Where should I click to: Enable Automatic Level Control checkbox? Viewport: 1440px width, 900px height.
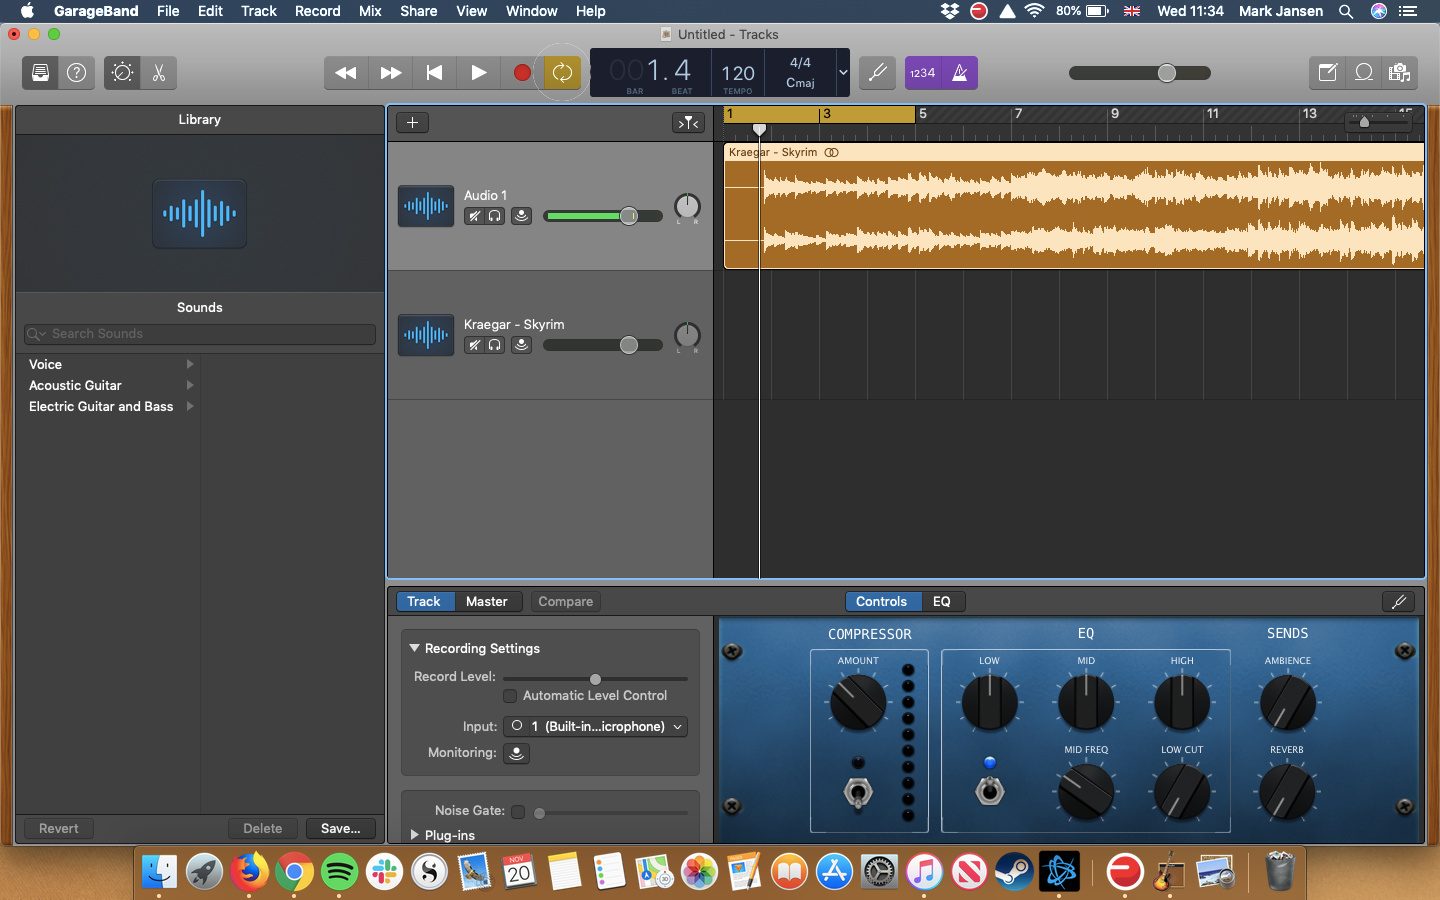(510, 696)
